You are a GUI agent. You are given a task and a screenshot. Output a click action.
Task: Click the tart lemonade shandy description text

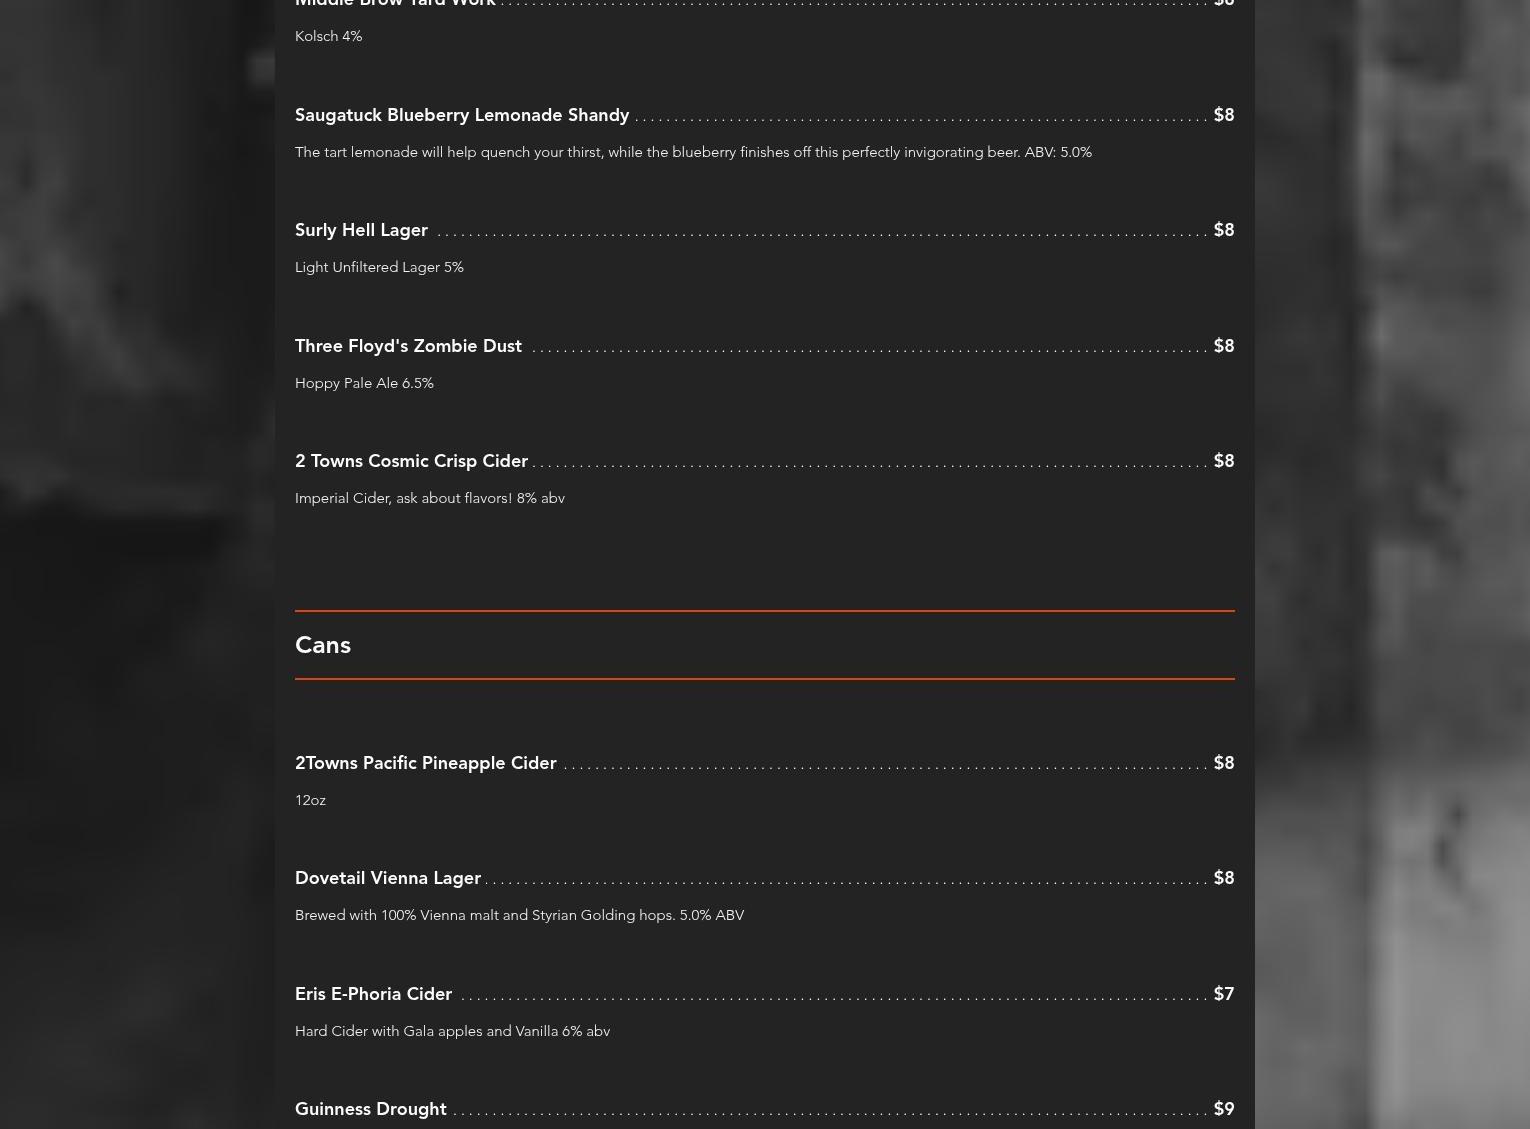[x=693, y=152]
